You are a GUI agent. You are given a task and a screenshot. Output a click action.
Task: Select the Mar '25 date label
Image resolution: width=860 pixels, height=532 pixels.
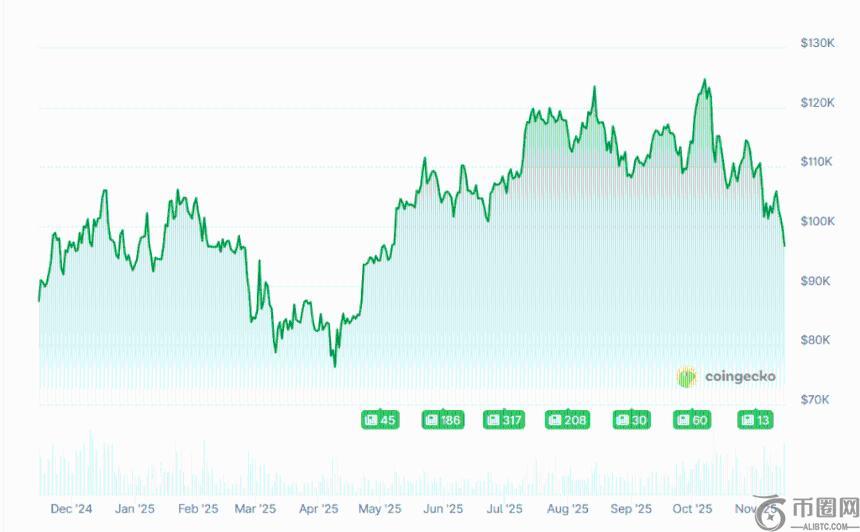click(254, 508)
